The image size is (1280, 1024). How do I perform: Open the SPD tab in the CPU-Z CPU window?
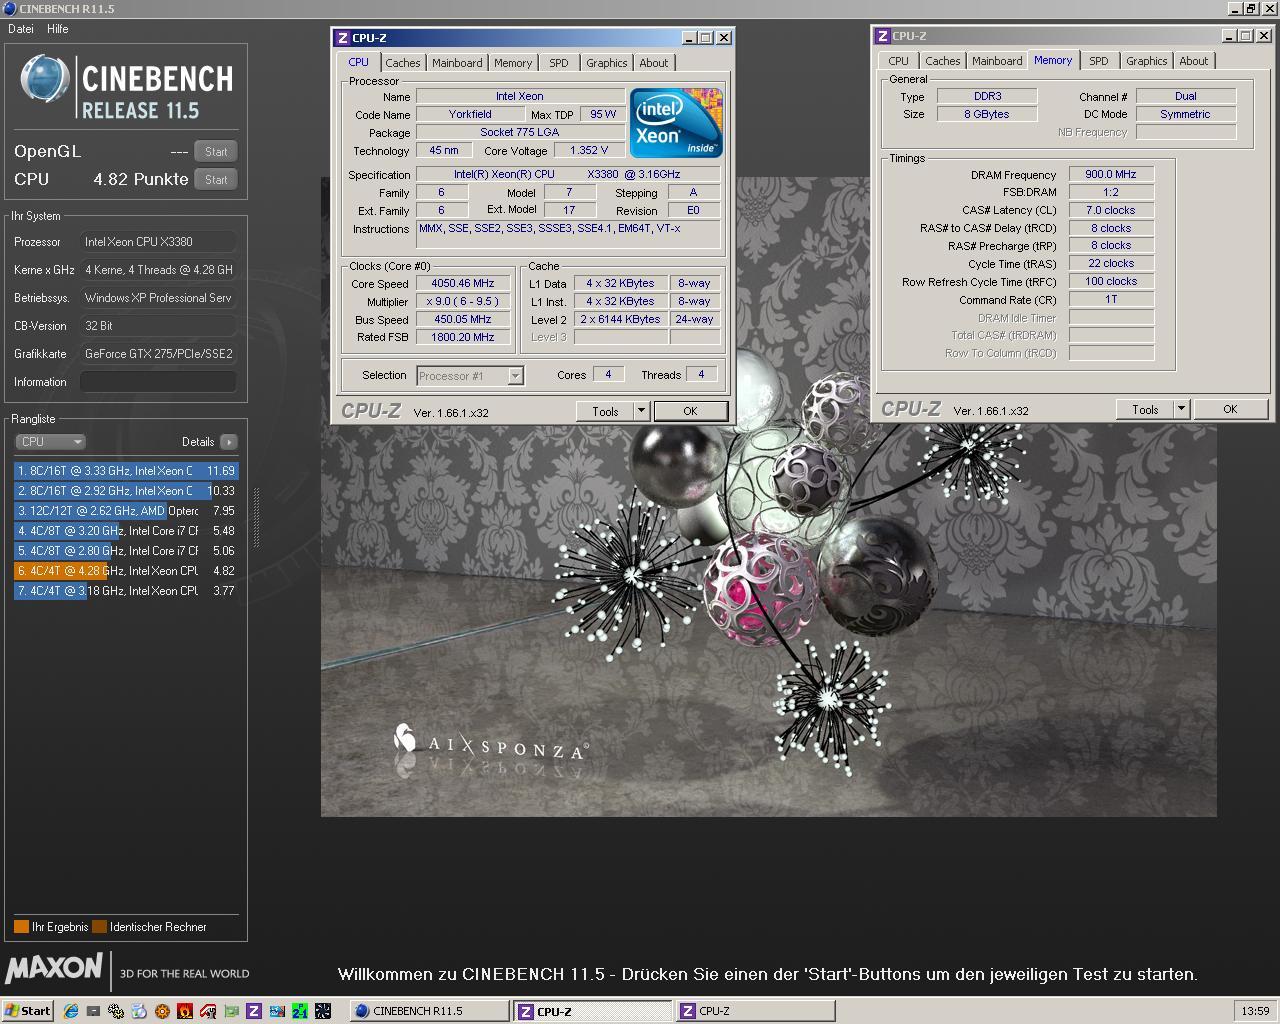point(559,63)
